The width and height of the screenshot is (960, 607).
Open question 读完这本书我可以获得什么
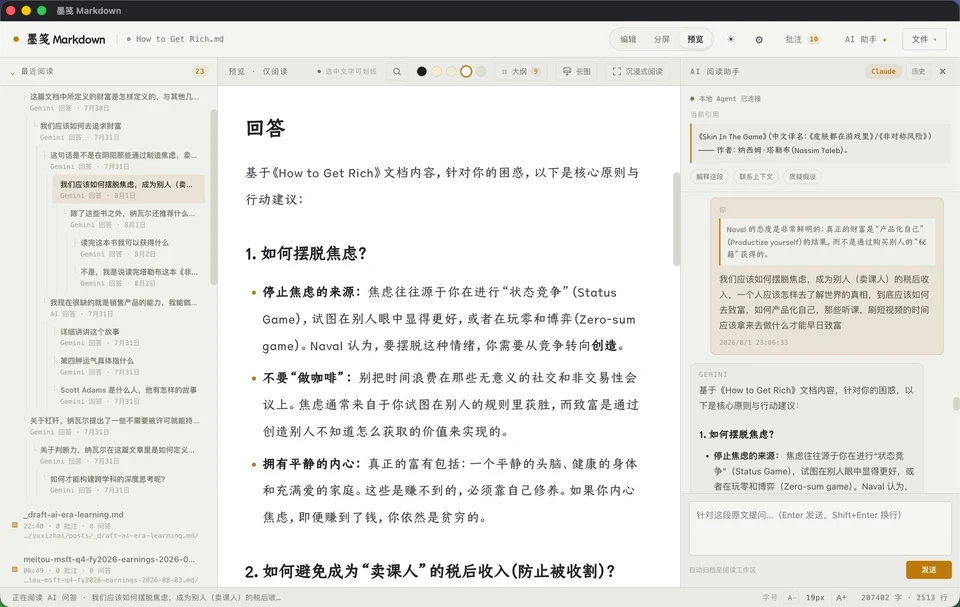(x=140, y=248)
